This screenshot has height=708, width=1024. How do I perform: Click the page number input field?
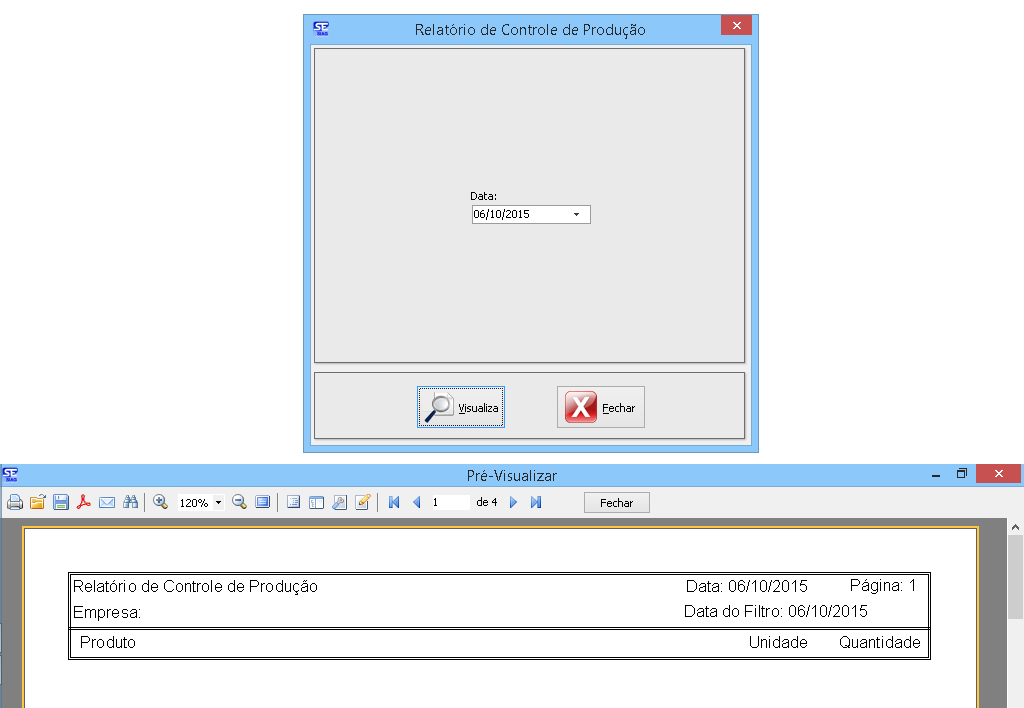click(449, 502)
